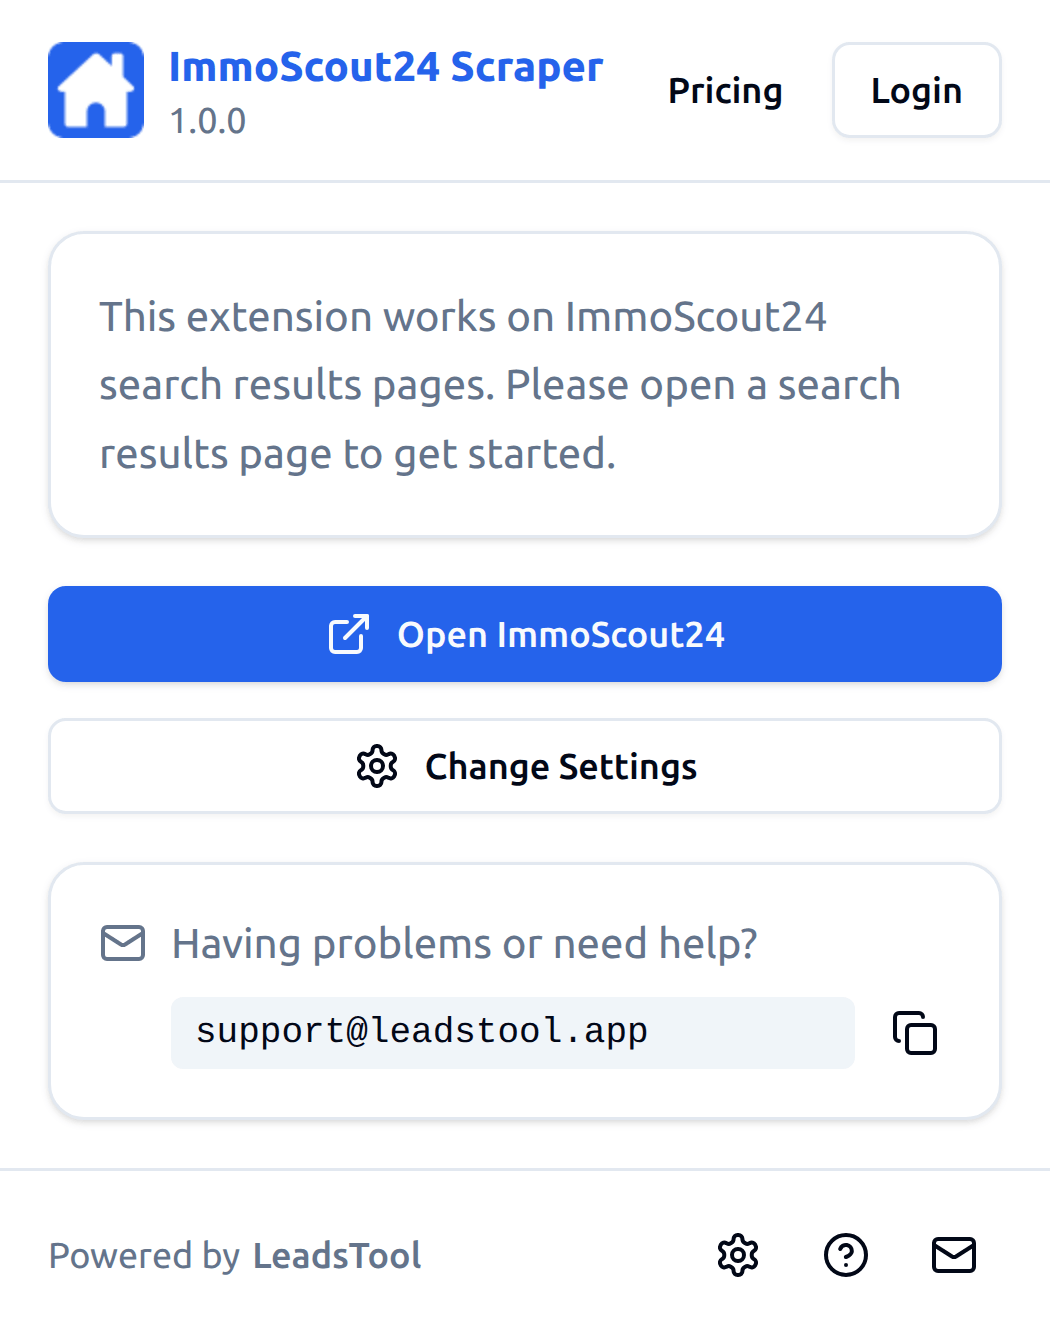Click the gear icon inside Change Settings

click(377, 767)
